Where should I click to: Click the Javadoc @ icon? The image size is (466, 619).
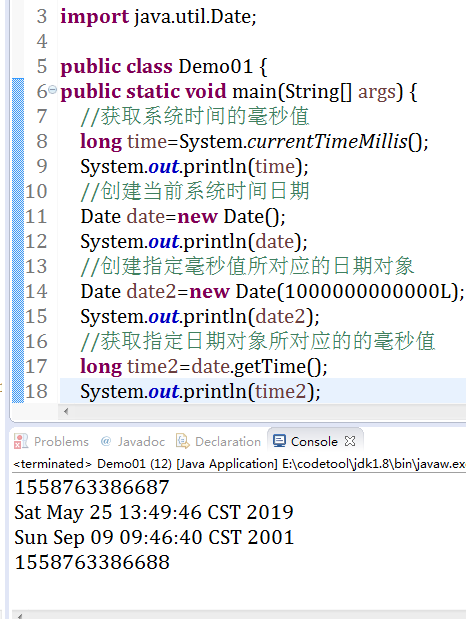point(105,441)
